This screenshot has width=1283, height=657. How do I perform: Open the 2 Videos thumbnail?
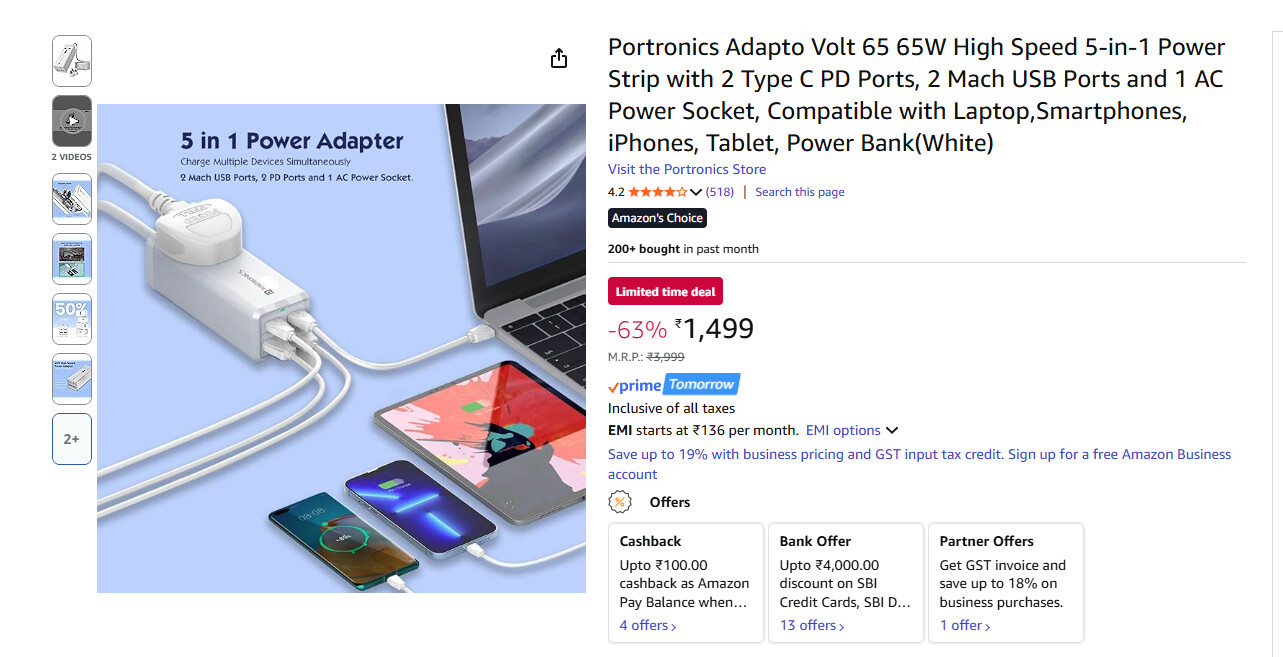[x=72, y=121]
